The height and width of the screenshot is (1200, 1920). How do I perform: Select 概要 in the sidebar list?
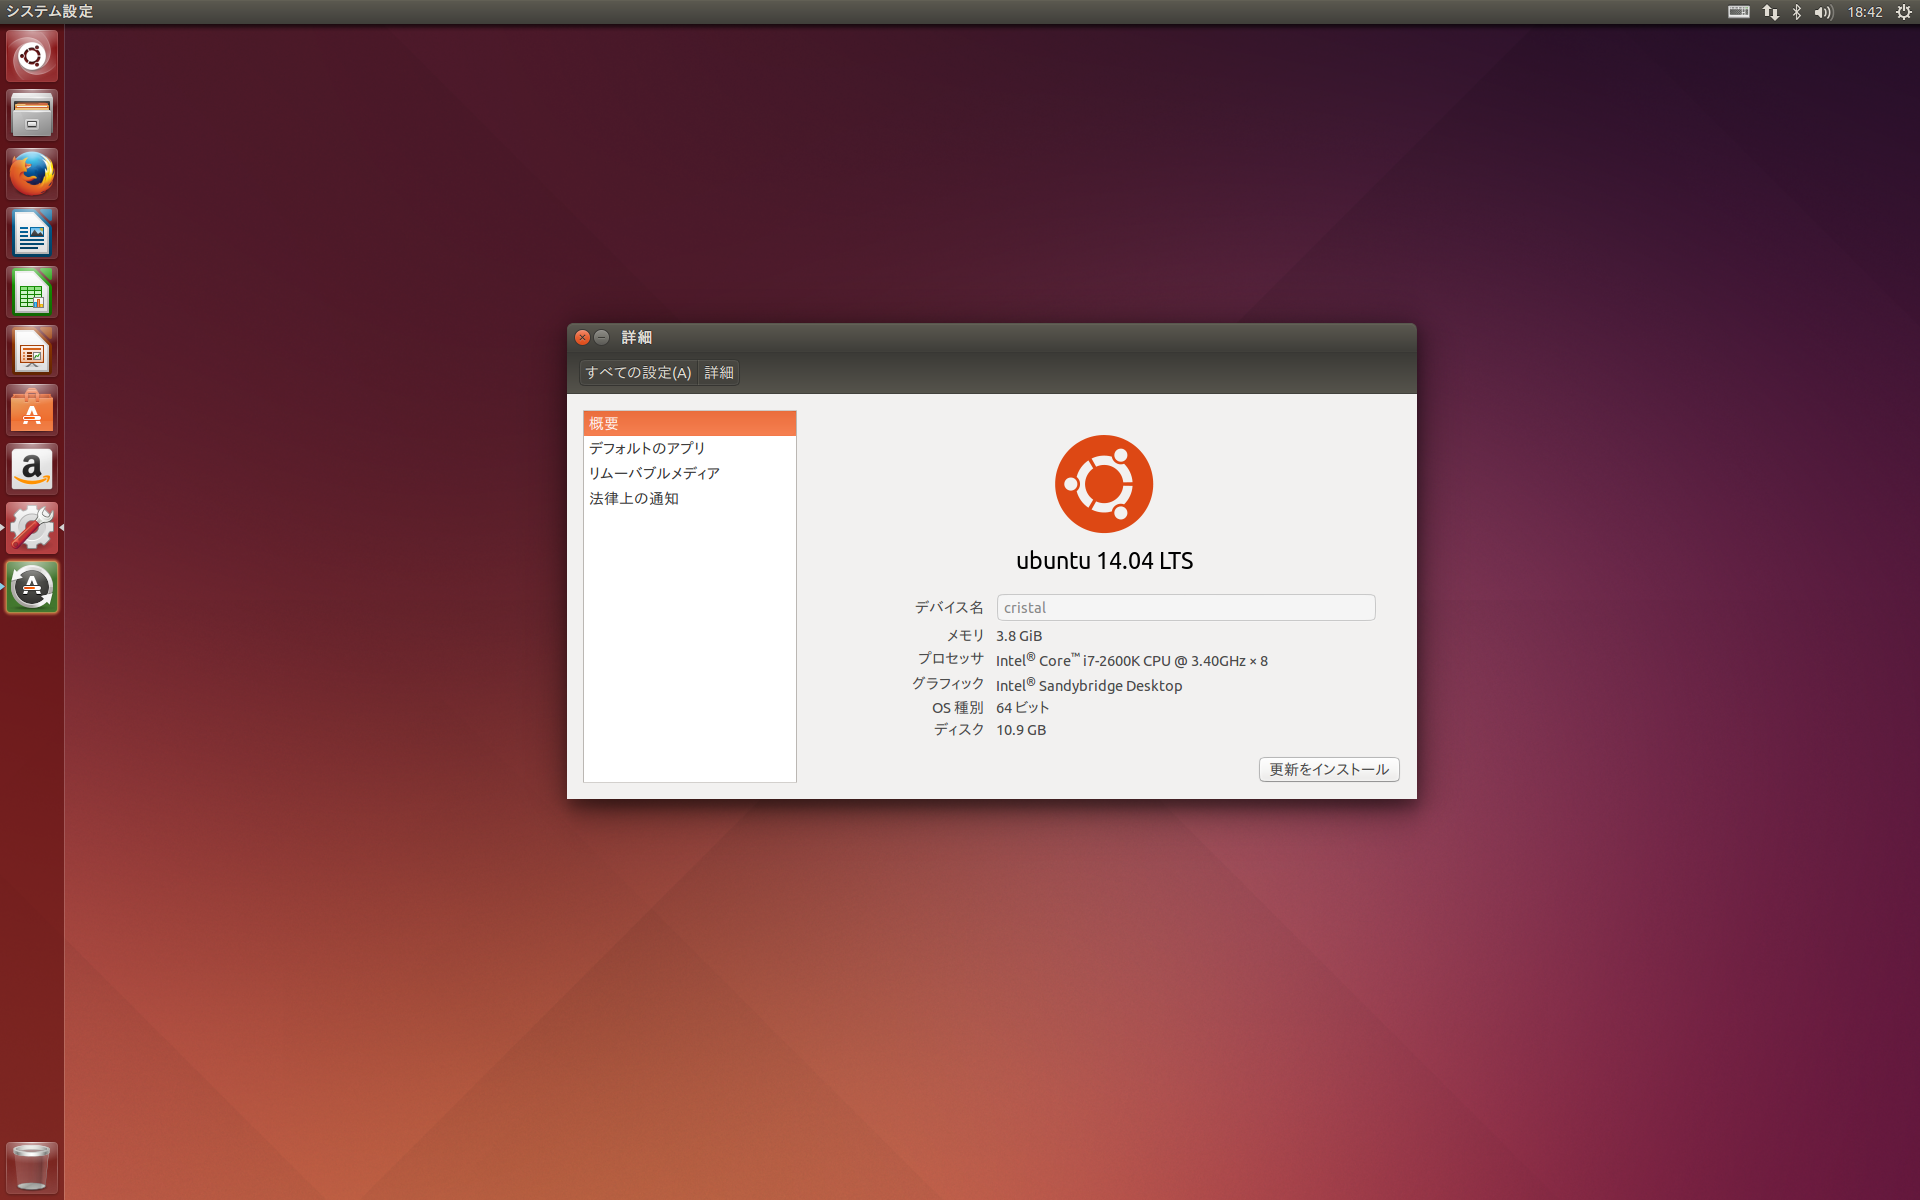(689, 423)
